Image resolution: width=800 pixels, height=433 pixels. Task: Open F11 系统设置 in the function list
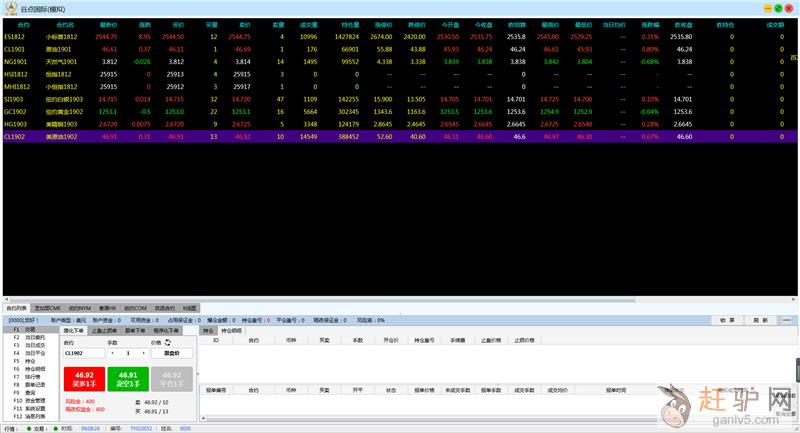pos(35,408)
